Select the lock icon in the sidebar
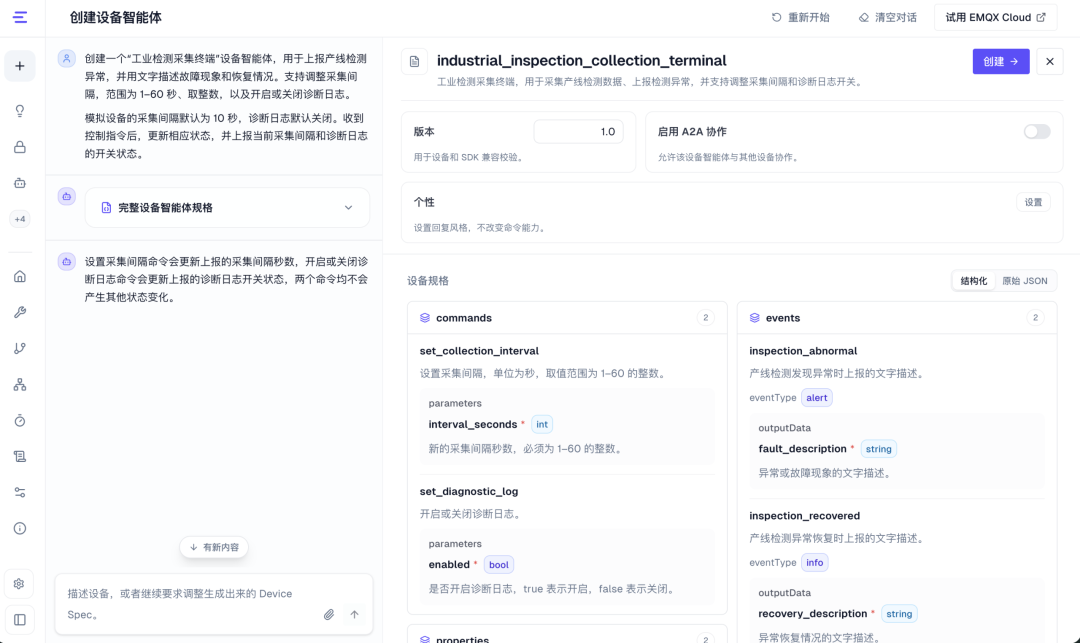 (20, 147)
